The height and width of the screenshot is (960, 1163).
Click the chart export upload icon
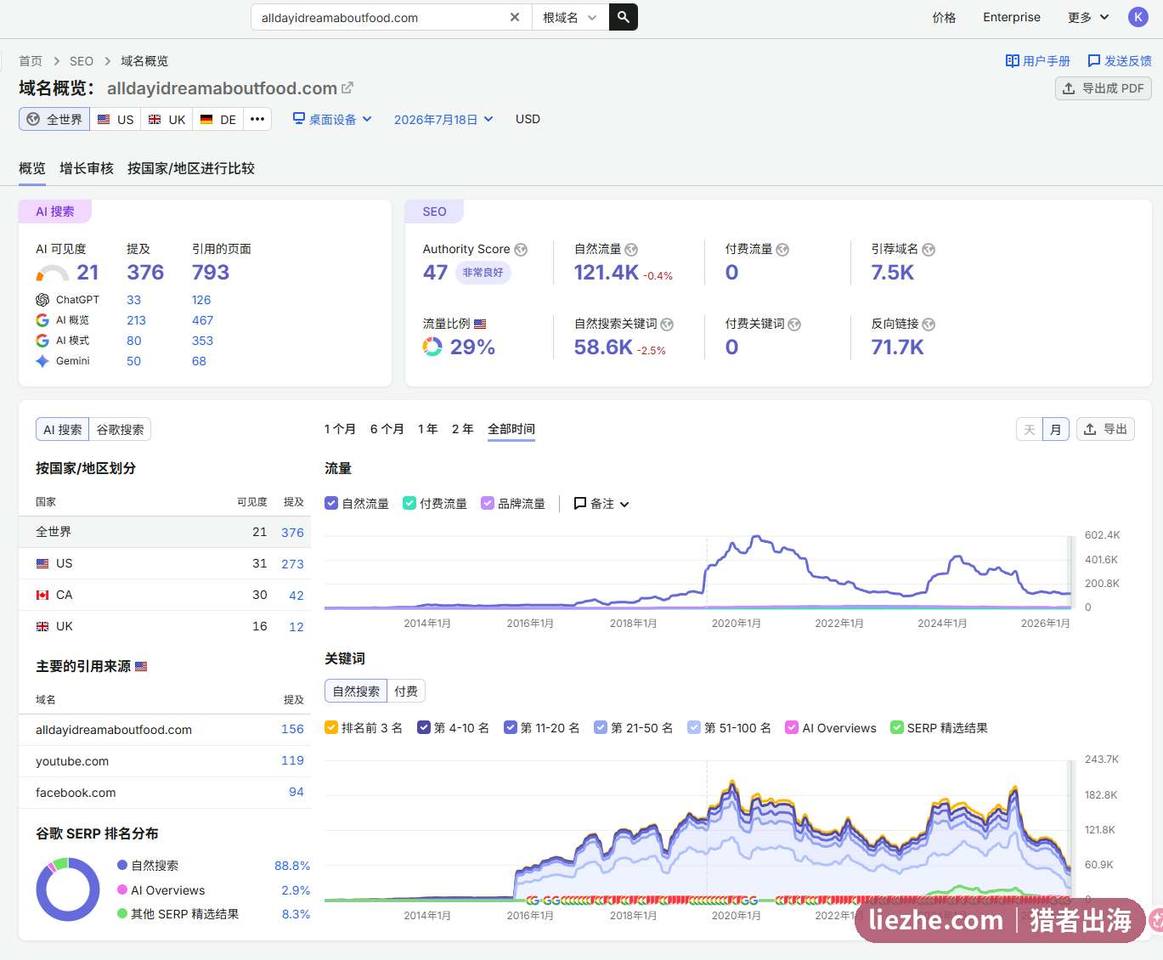[x=1090, y=429]
